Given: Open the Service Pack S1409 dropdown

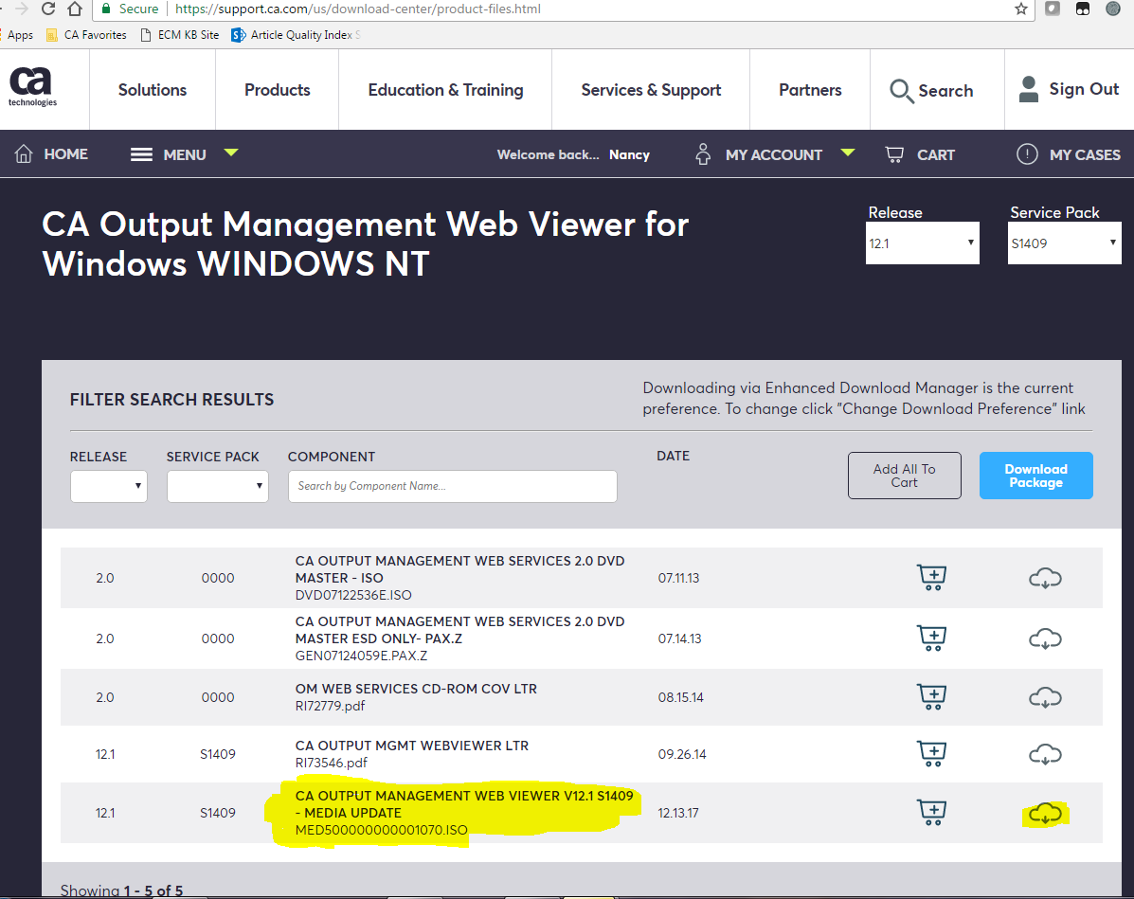Looking at the screenshot, I should click(1064, 243).
